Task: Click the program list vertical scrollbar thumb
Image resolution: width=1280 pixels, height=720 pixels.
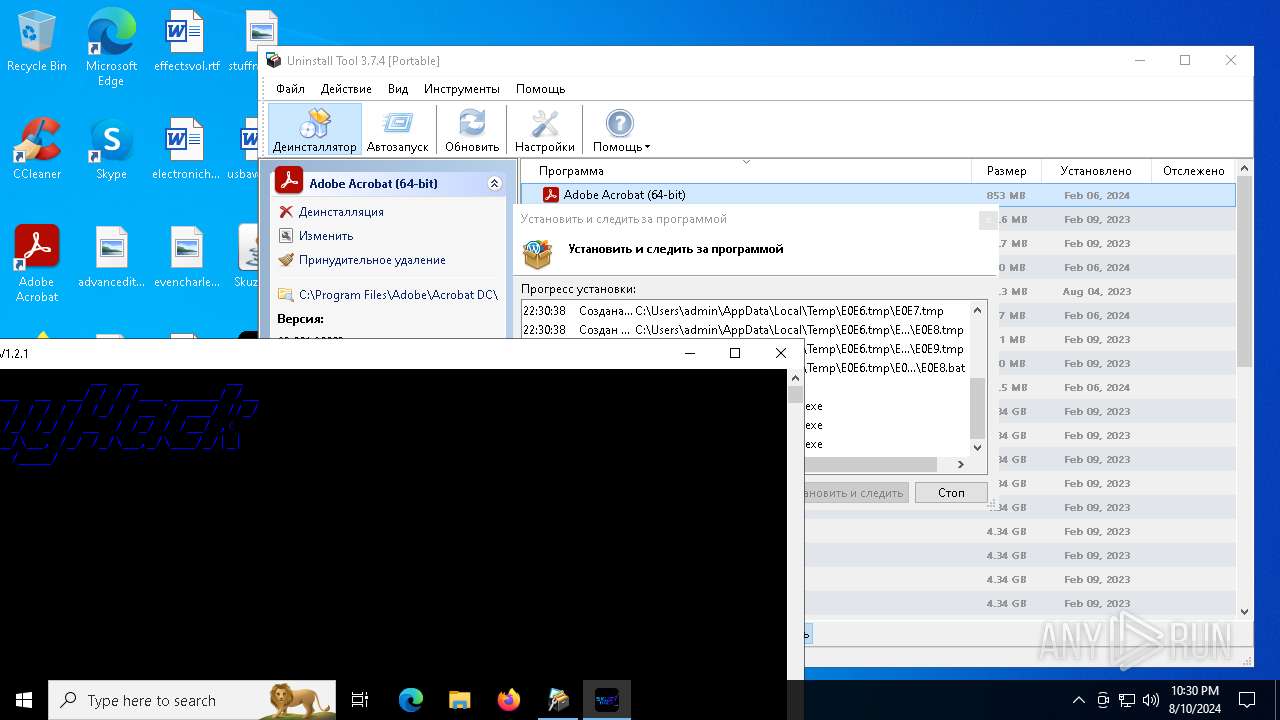Action: (1245, 273)
